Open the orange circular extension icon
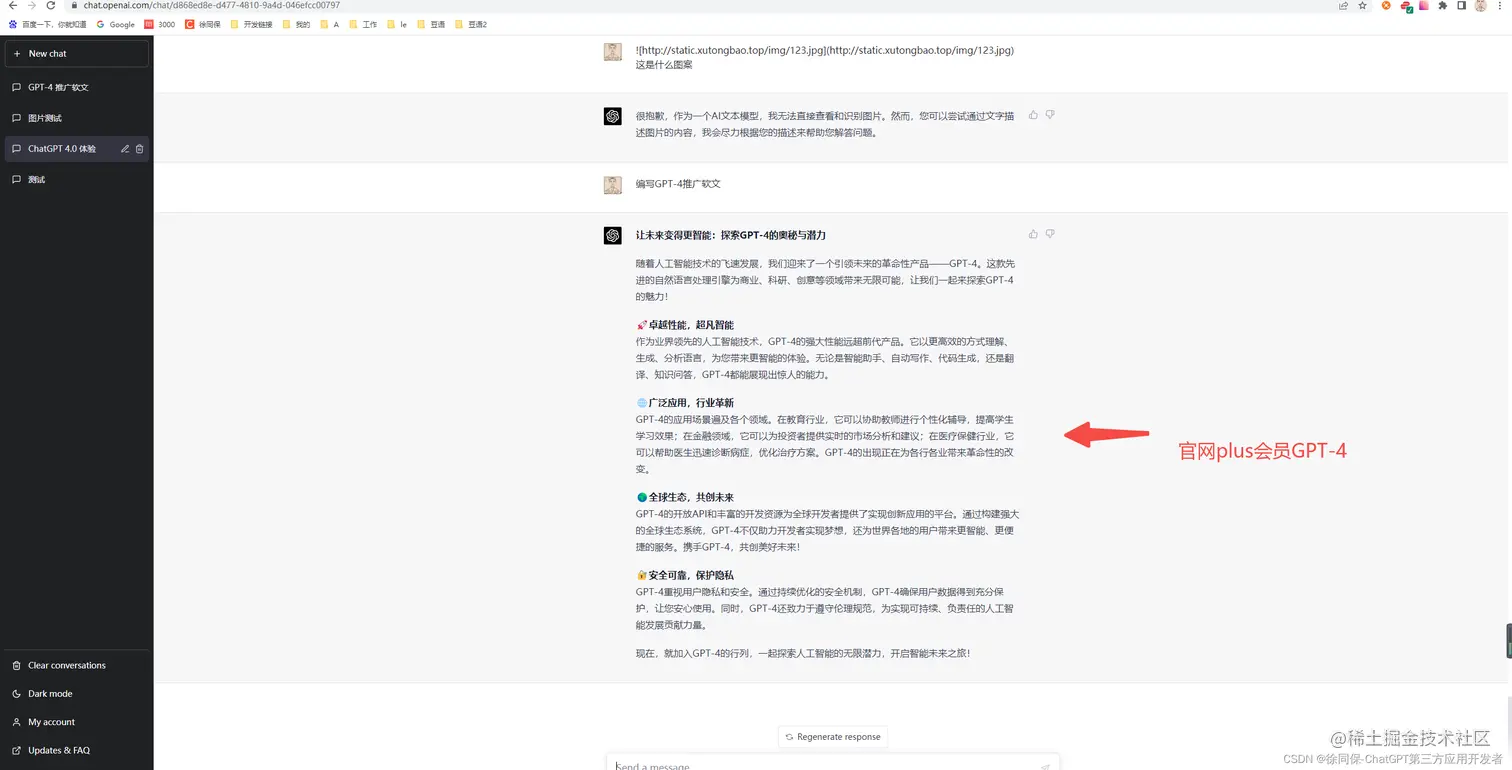The image size is (1512, 770). [1386, 5]
